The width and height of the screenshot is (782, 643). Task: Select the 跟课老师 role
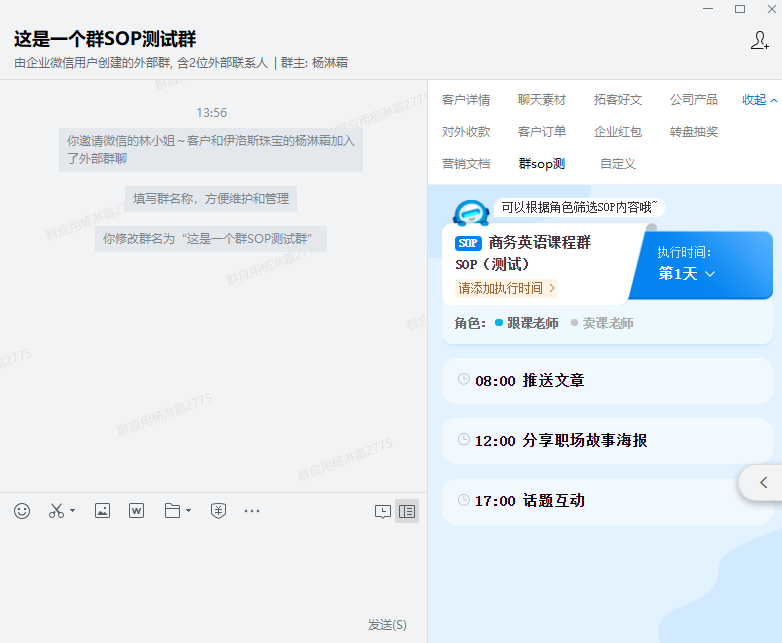[532, 323]
